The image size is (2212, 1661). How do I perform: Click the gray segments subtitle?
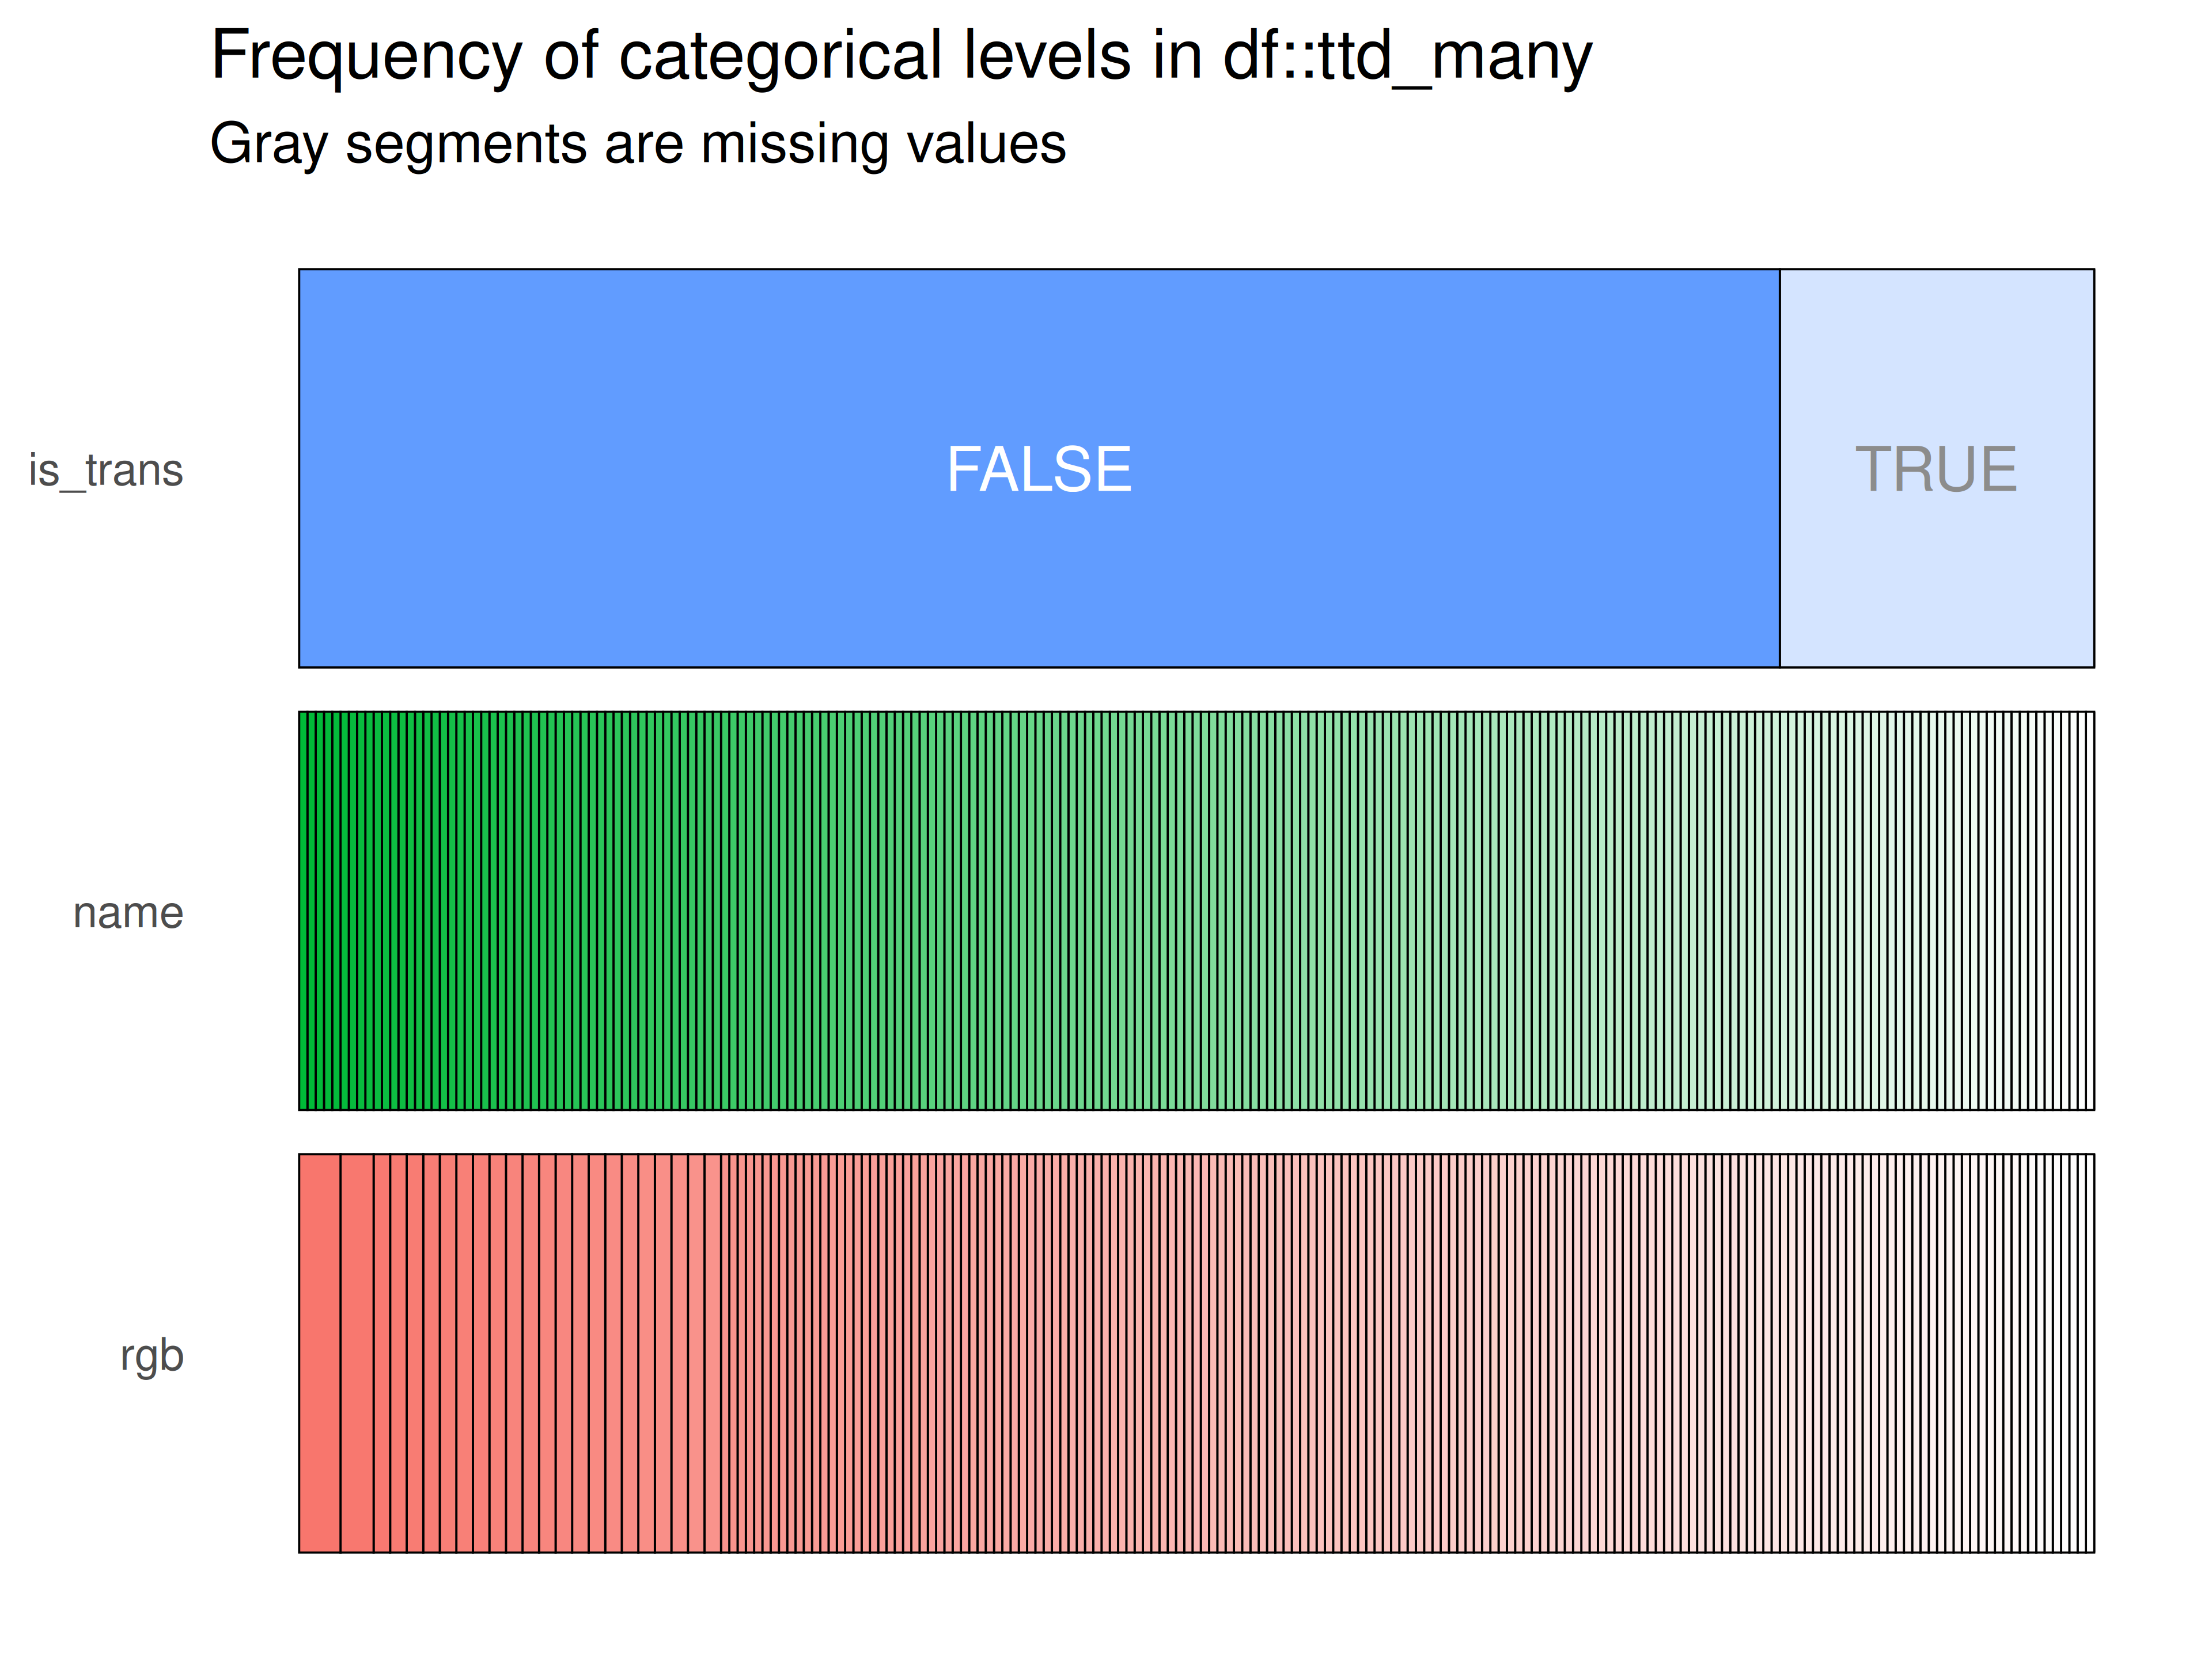pyautogui.click(x=638, y=144)
